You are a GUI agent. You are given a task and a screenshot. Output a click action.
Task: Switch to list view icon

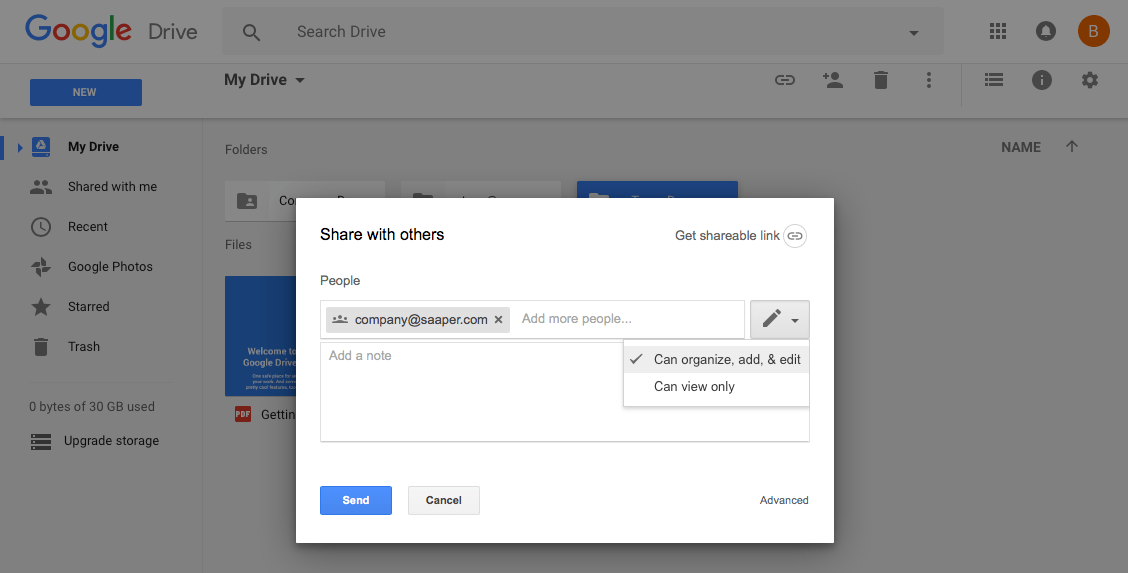click(x=993, y=80)
